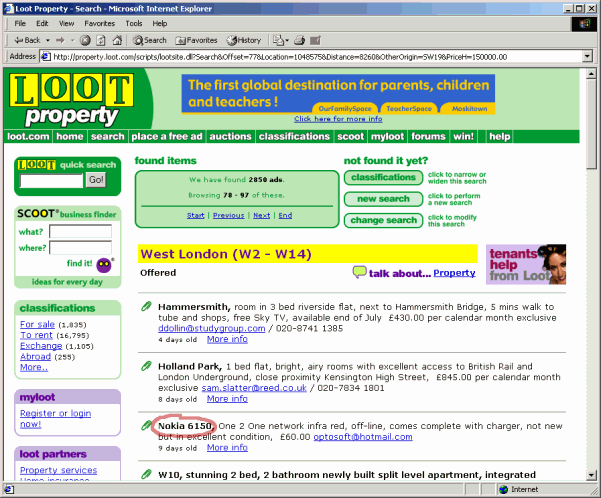The image size is (601, 498).
Task: Click the Back arrow toolbar button
Action: [x=27, y=40]
